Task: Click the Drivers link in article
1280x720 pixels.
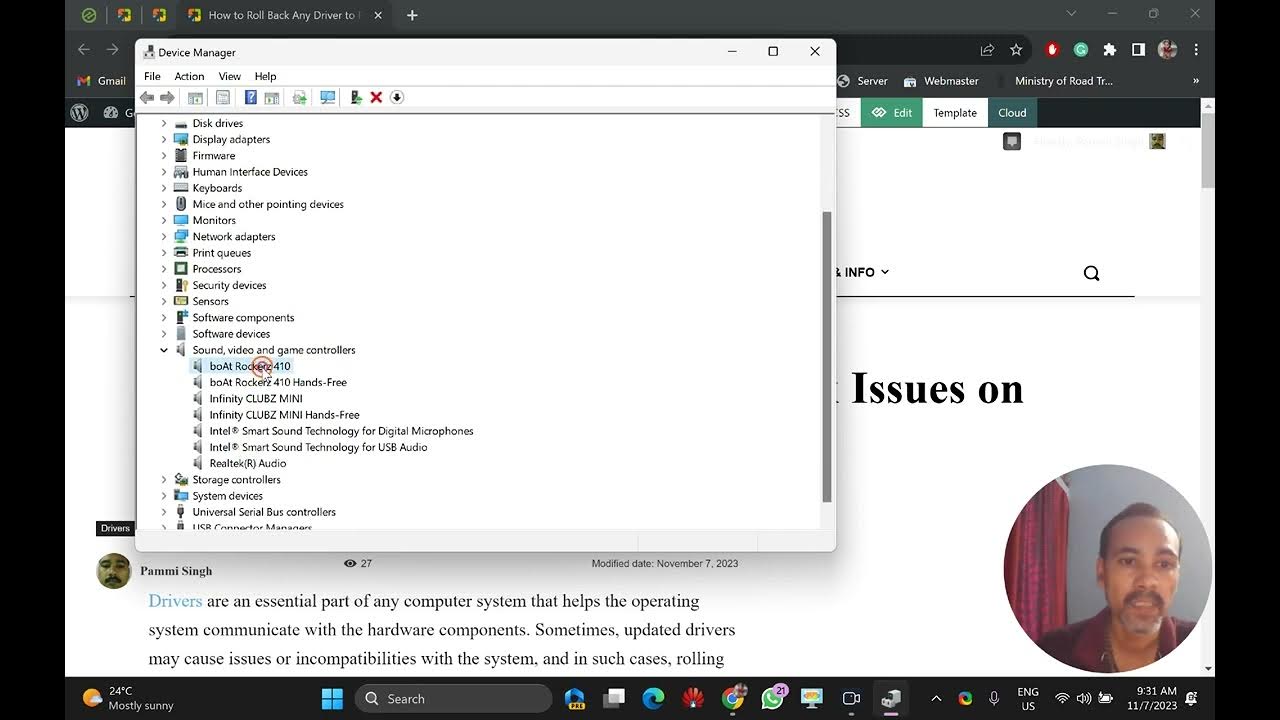Action: click(x=175, y=601)
